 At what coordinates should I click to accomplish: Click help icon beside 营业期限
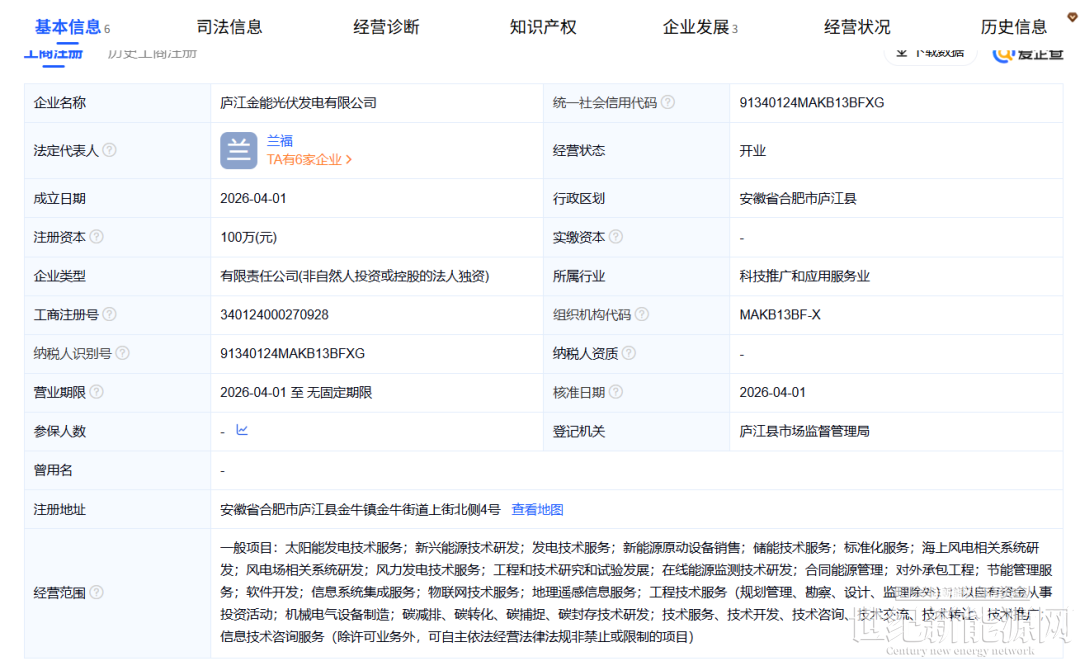(96, 393)
